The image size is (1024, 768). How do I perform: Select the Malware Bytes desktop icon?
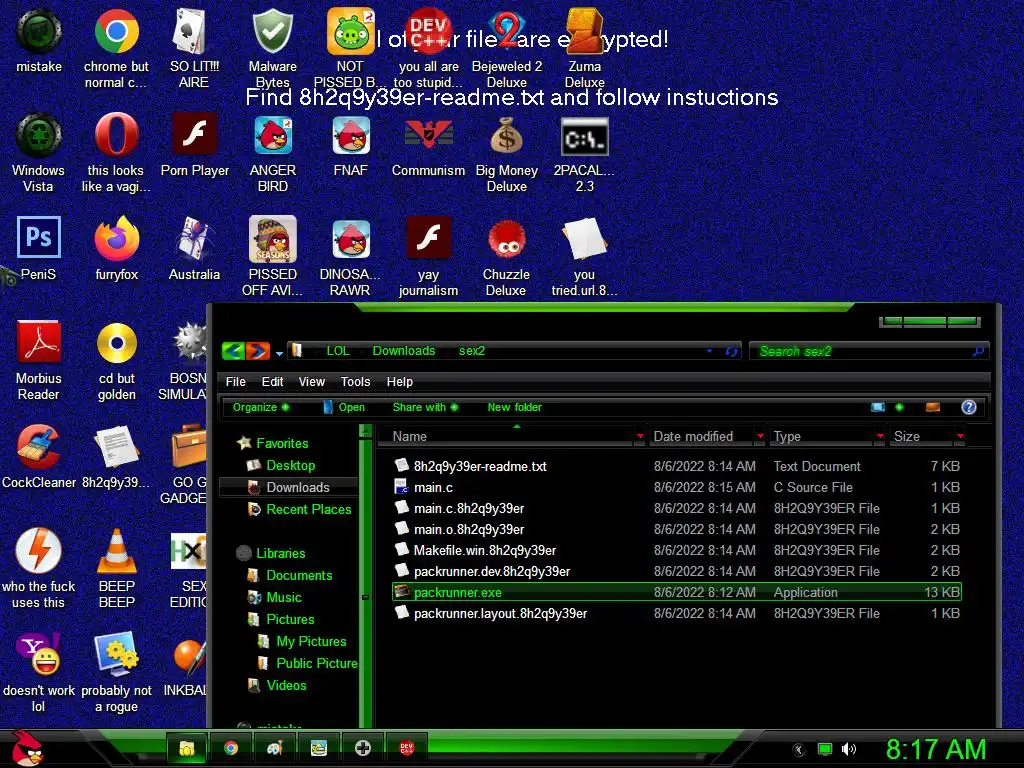pos(273,47)
